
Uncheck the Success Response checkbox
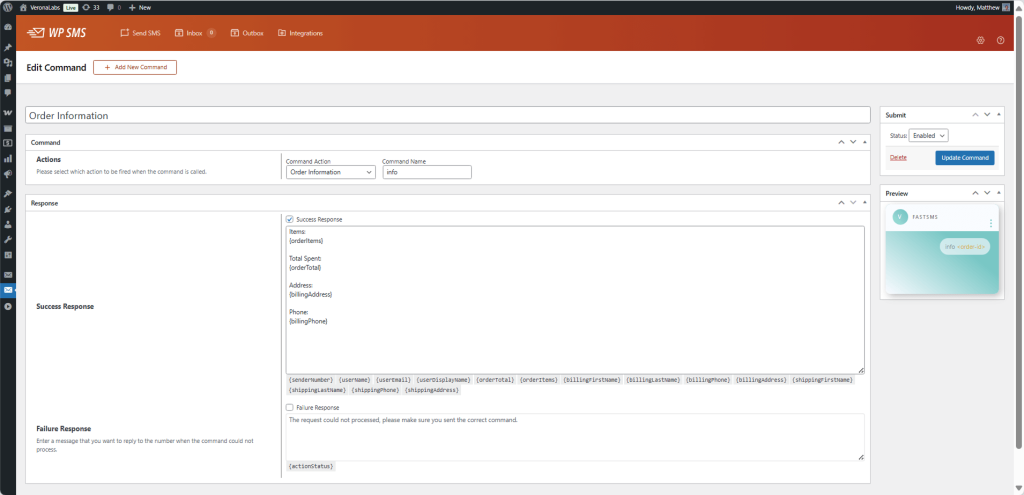click(x=290, y=220)
